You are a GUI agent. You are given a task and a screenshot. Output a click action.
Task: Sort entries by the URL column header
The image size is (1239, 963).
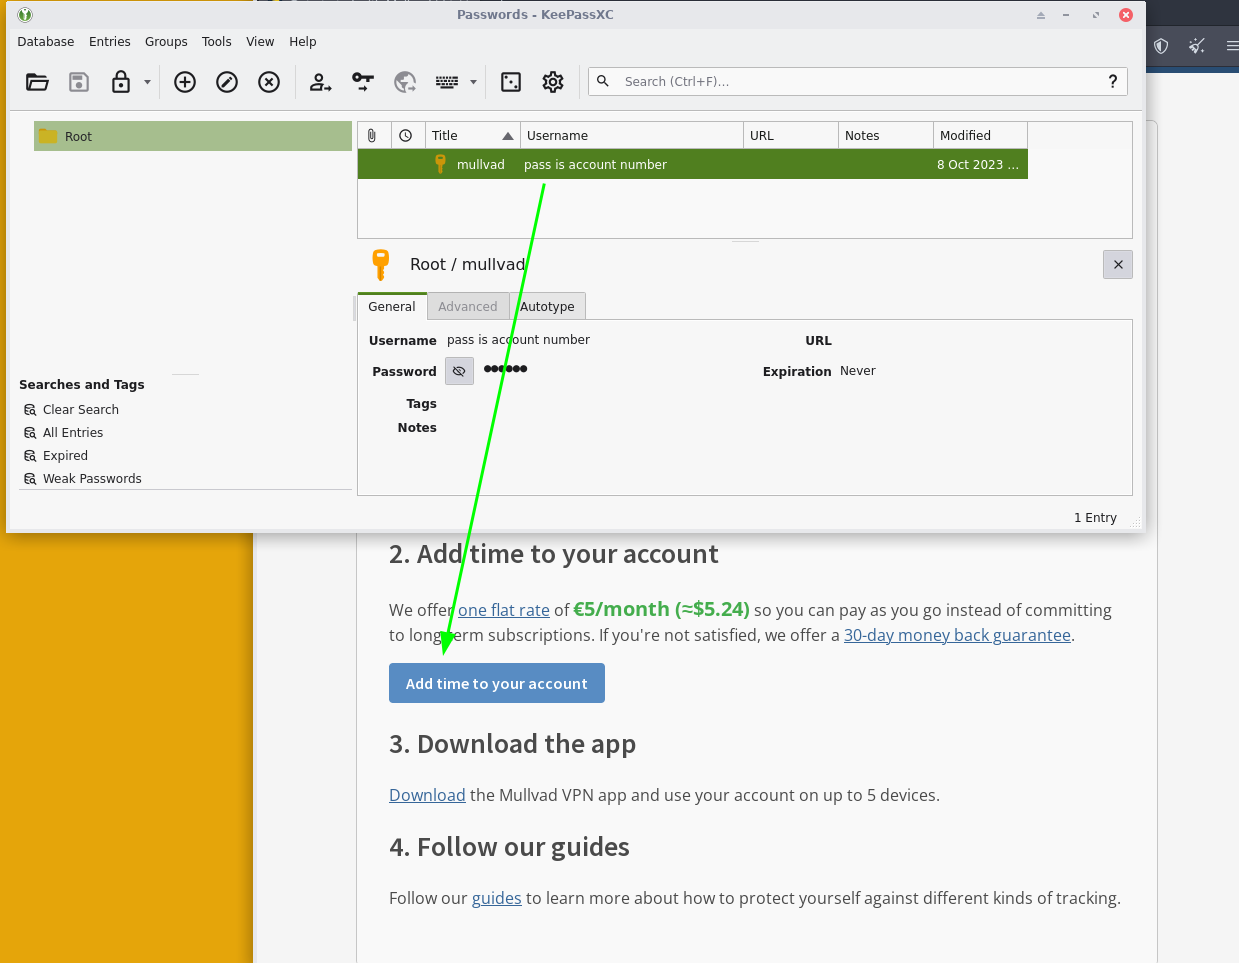click(x=791, y=136)
